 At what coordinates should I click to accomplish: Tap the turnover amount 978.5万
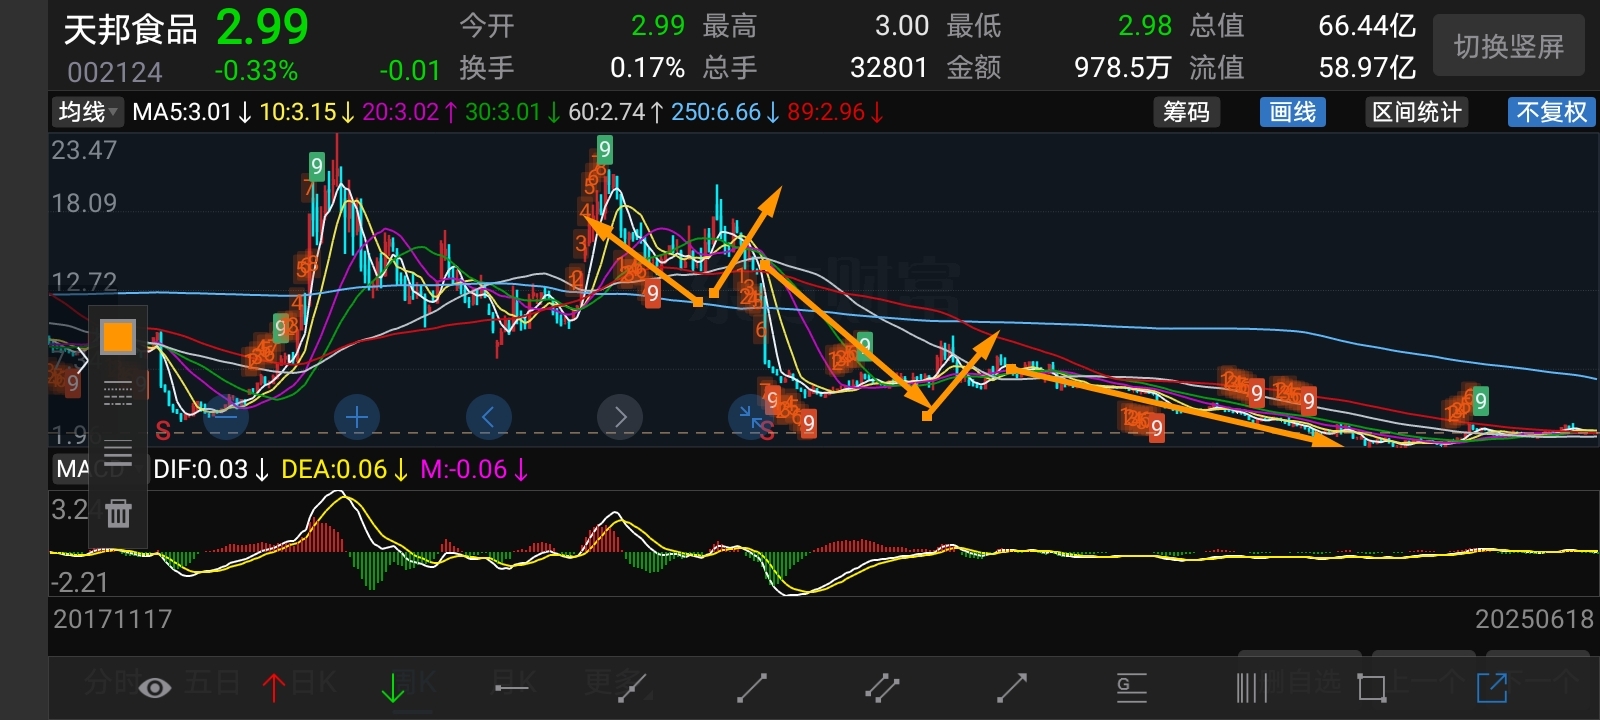pos(1122,67)
